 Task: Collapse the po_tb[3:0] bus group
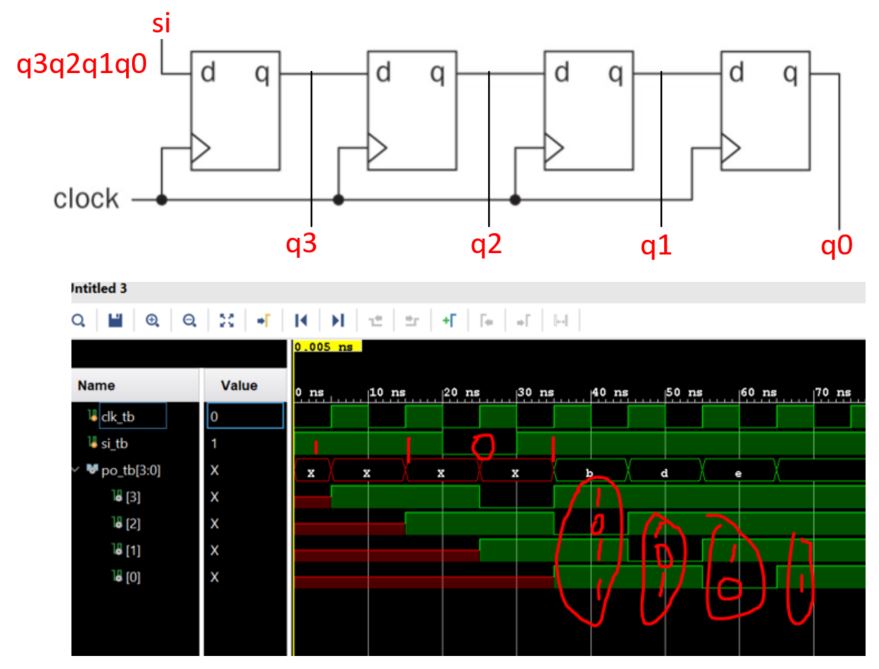[78, 470]
